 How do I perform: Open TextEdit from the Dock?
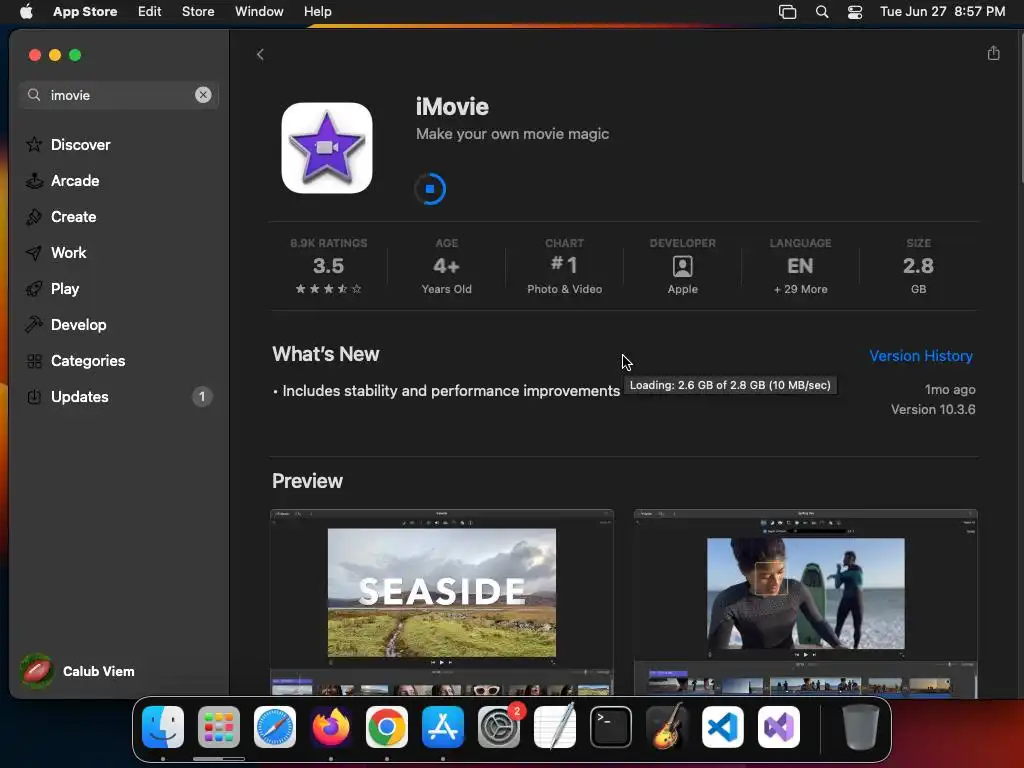pos(555,727)
